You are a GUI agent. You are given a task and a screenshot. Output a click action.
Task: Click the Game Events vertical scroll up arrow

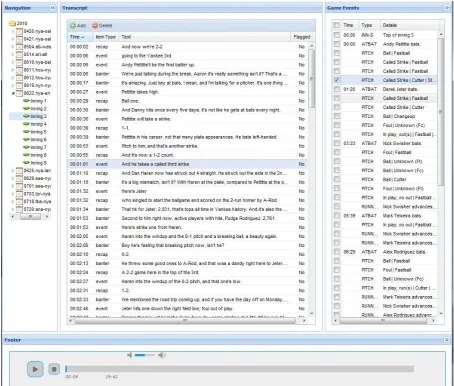[441, 34]
